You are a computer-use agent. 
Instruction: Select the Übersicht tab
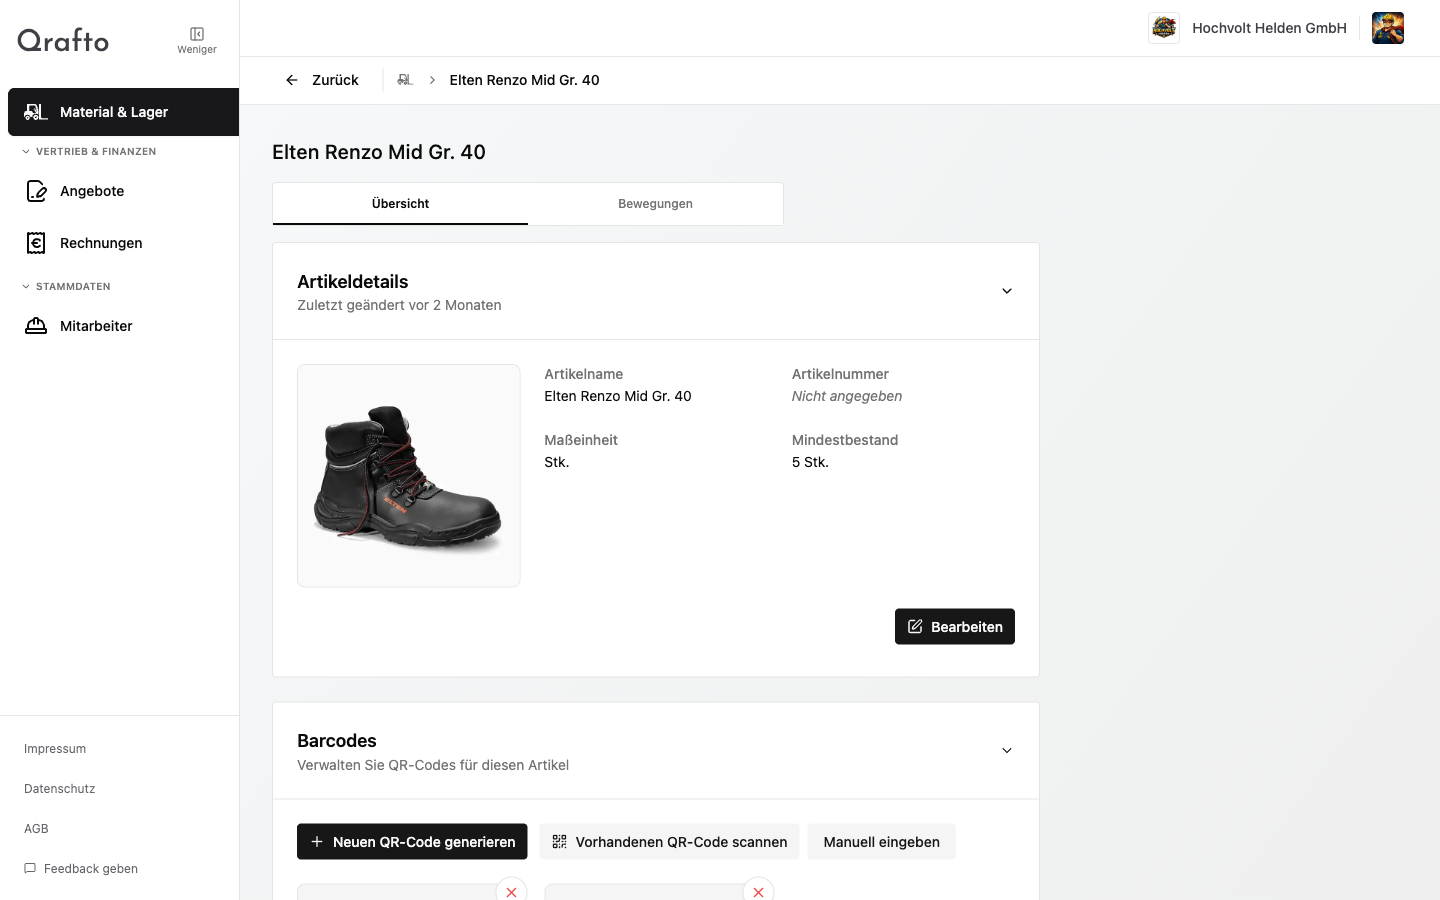400,204
